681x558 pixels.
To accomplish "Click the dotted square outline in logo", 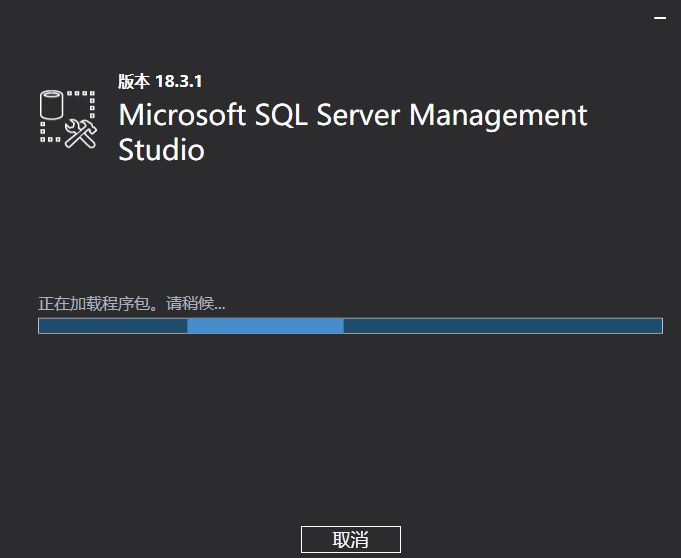I will 68,116.
